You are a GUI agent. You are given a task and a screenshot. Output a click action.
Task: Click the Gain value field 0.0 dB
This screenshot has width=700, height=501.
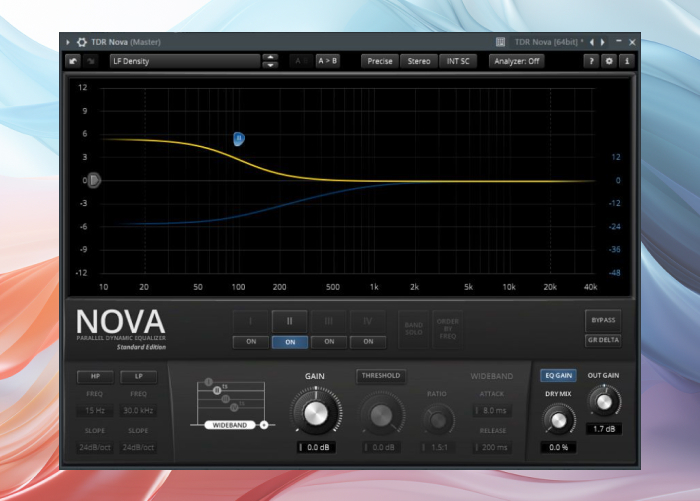click(x=316, y=447)
